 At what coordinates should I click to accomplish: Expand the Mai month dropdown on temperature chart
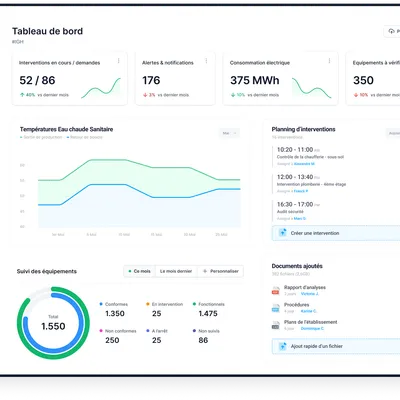[x=229, y=133]
